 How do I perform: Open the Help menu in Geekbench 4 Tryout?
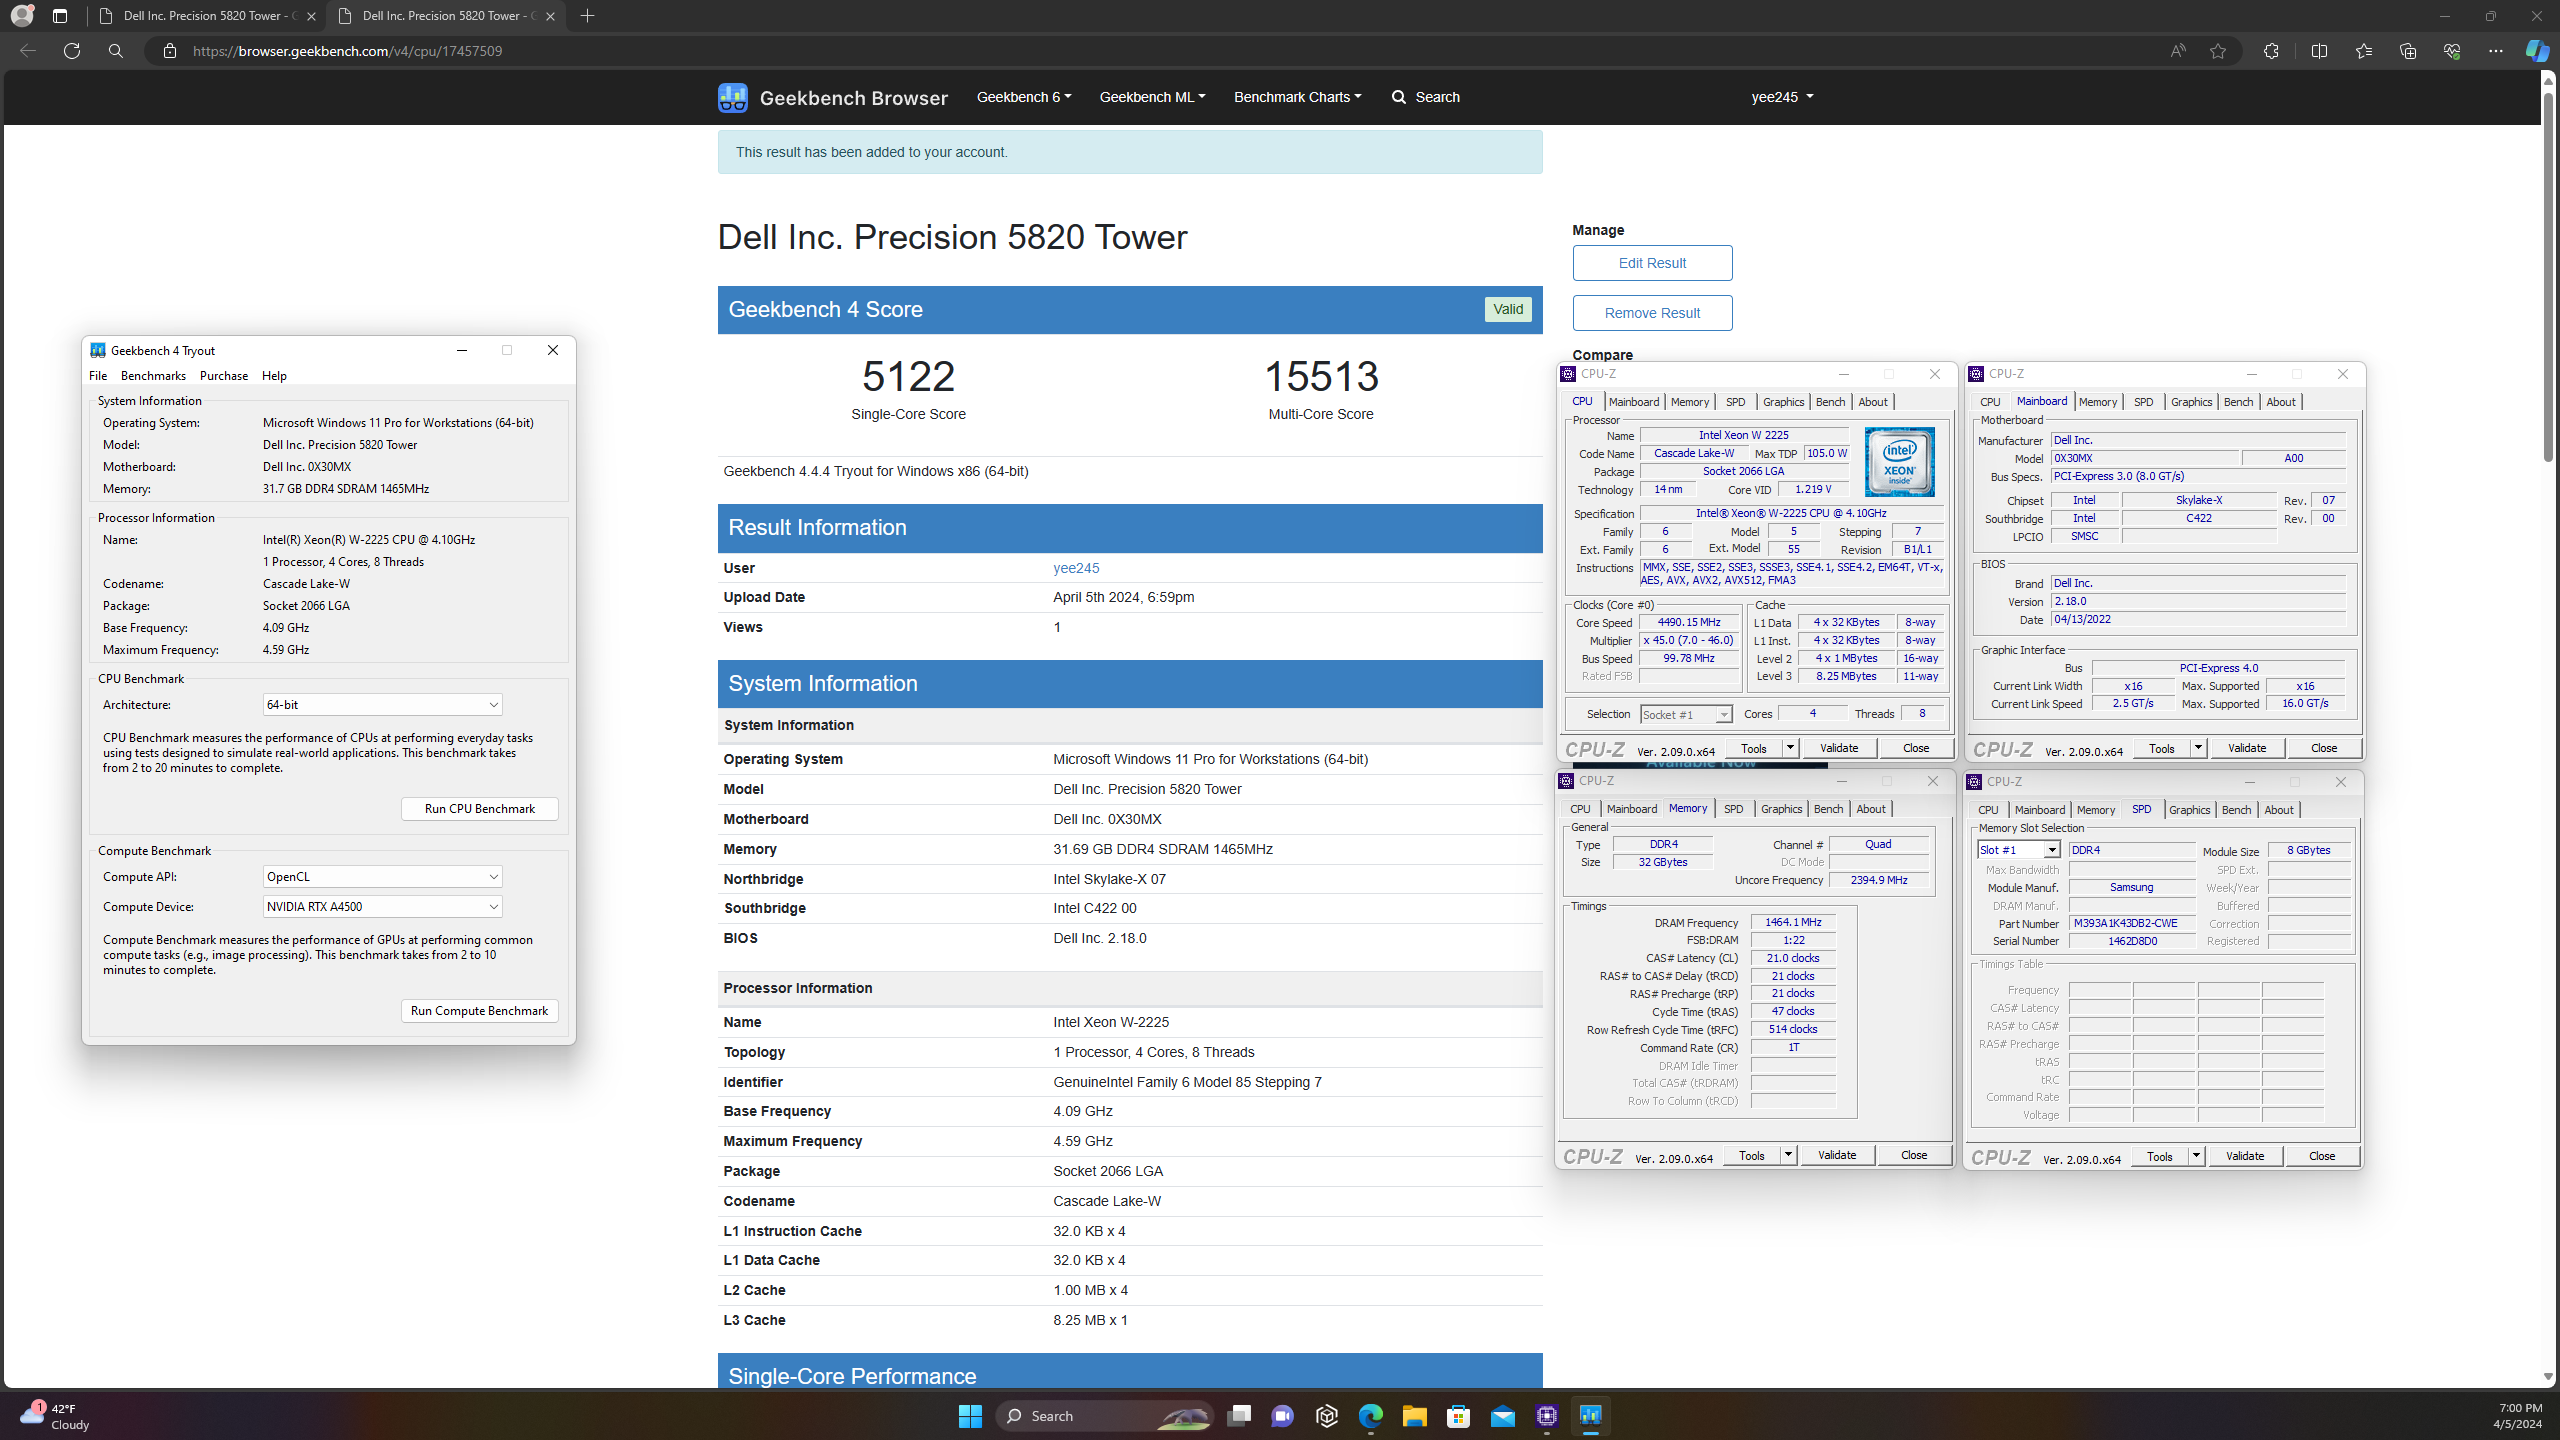click(274, 376)
